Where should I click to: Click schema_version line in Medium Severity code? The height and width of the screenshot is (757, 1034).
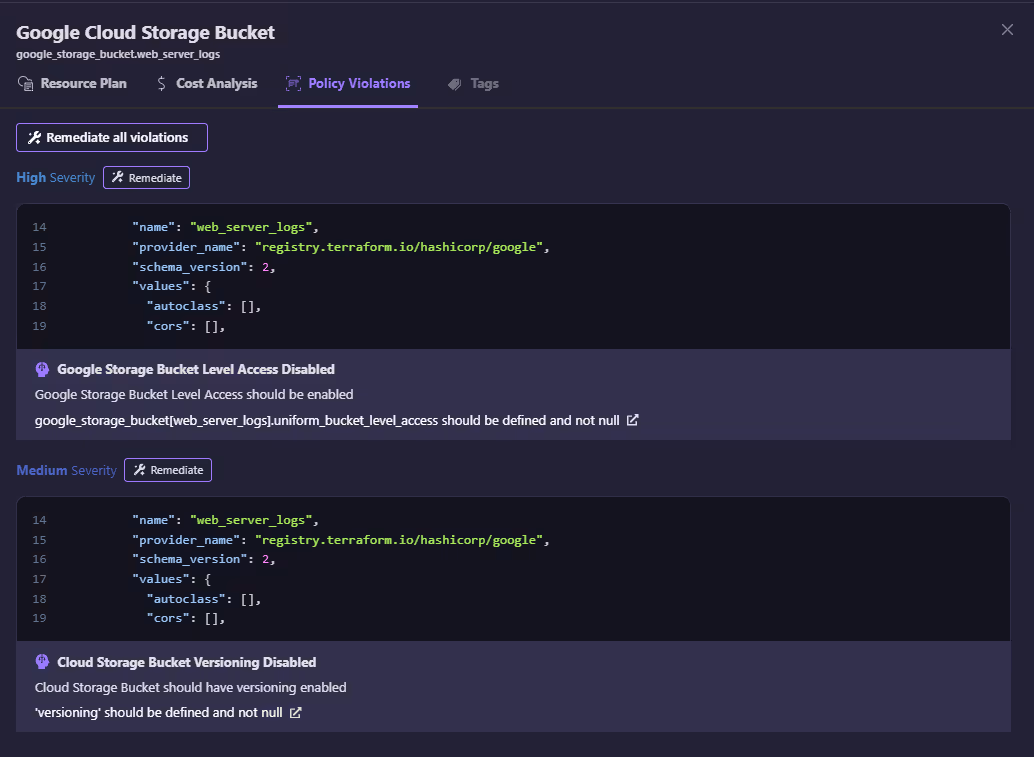pos(204,559)
